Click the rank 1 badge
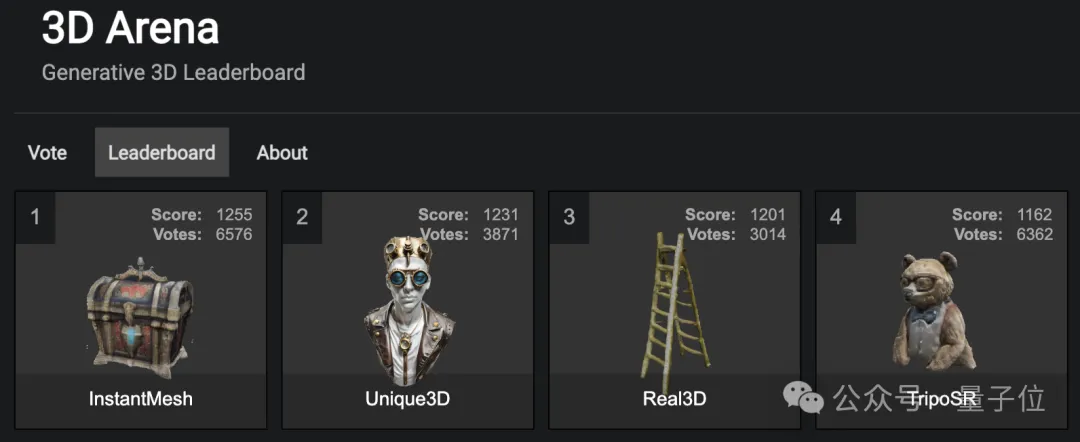The width and height of the screenshot is (1080, 442). point(35,218)
